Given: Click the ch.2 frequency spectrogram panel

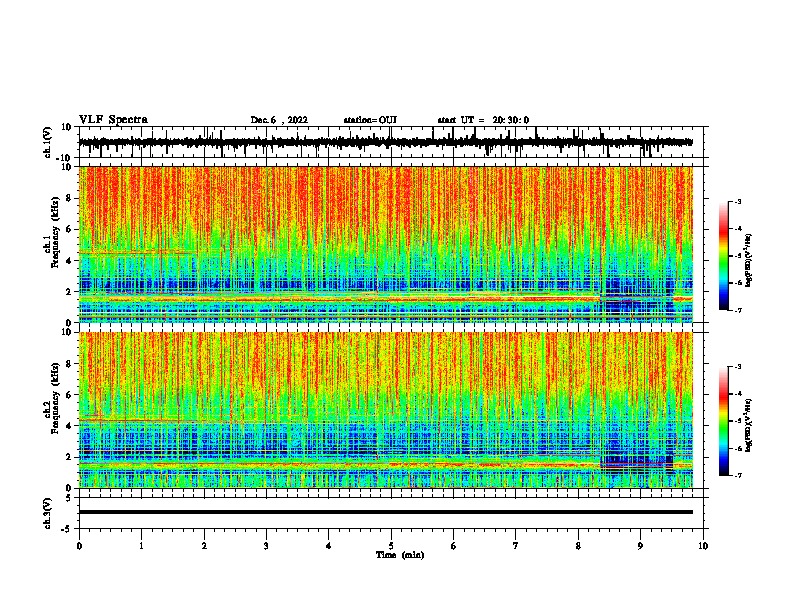Looking at the screenshot, I should (386, 410).
